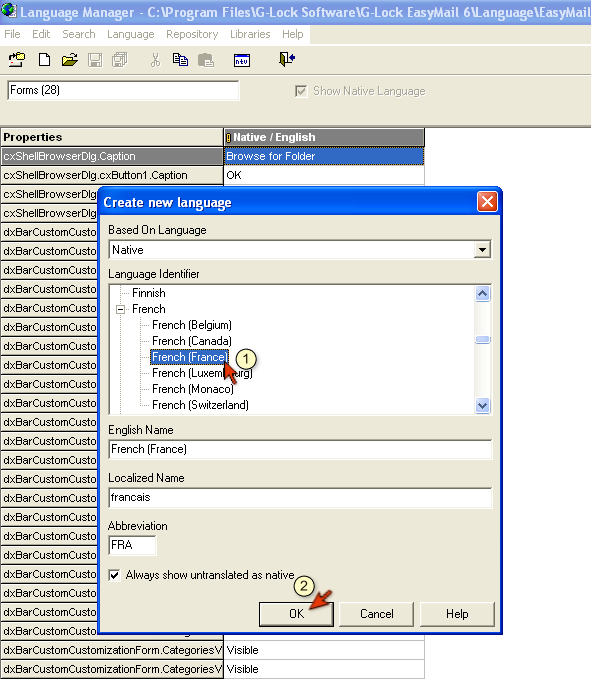
Task: Close the Create new language dialog
Action: click(x=487, y=202)
